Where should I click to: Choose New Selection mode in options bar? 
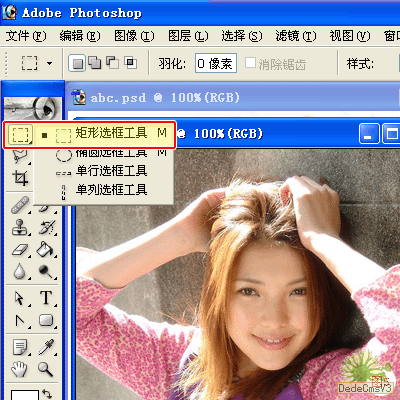pos(77,63)
